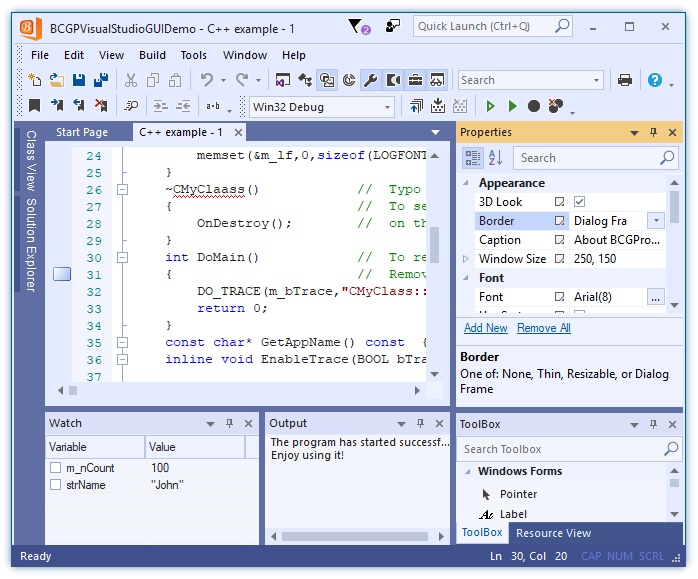Click the Print icon
This screenshot has width=698, height=579.
coord(625,80)
